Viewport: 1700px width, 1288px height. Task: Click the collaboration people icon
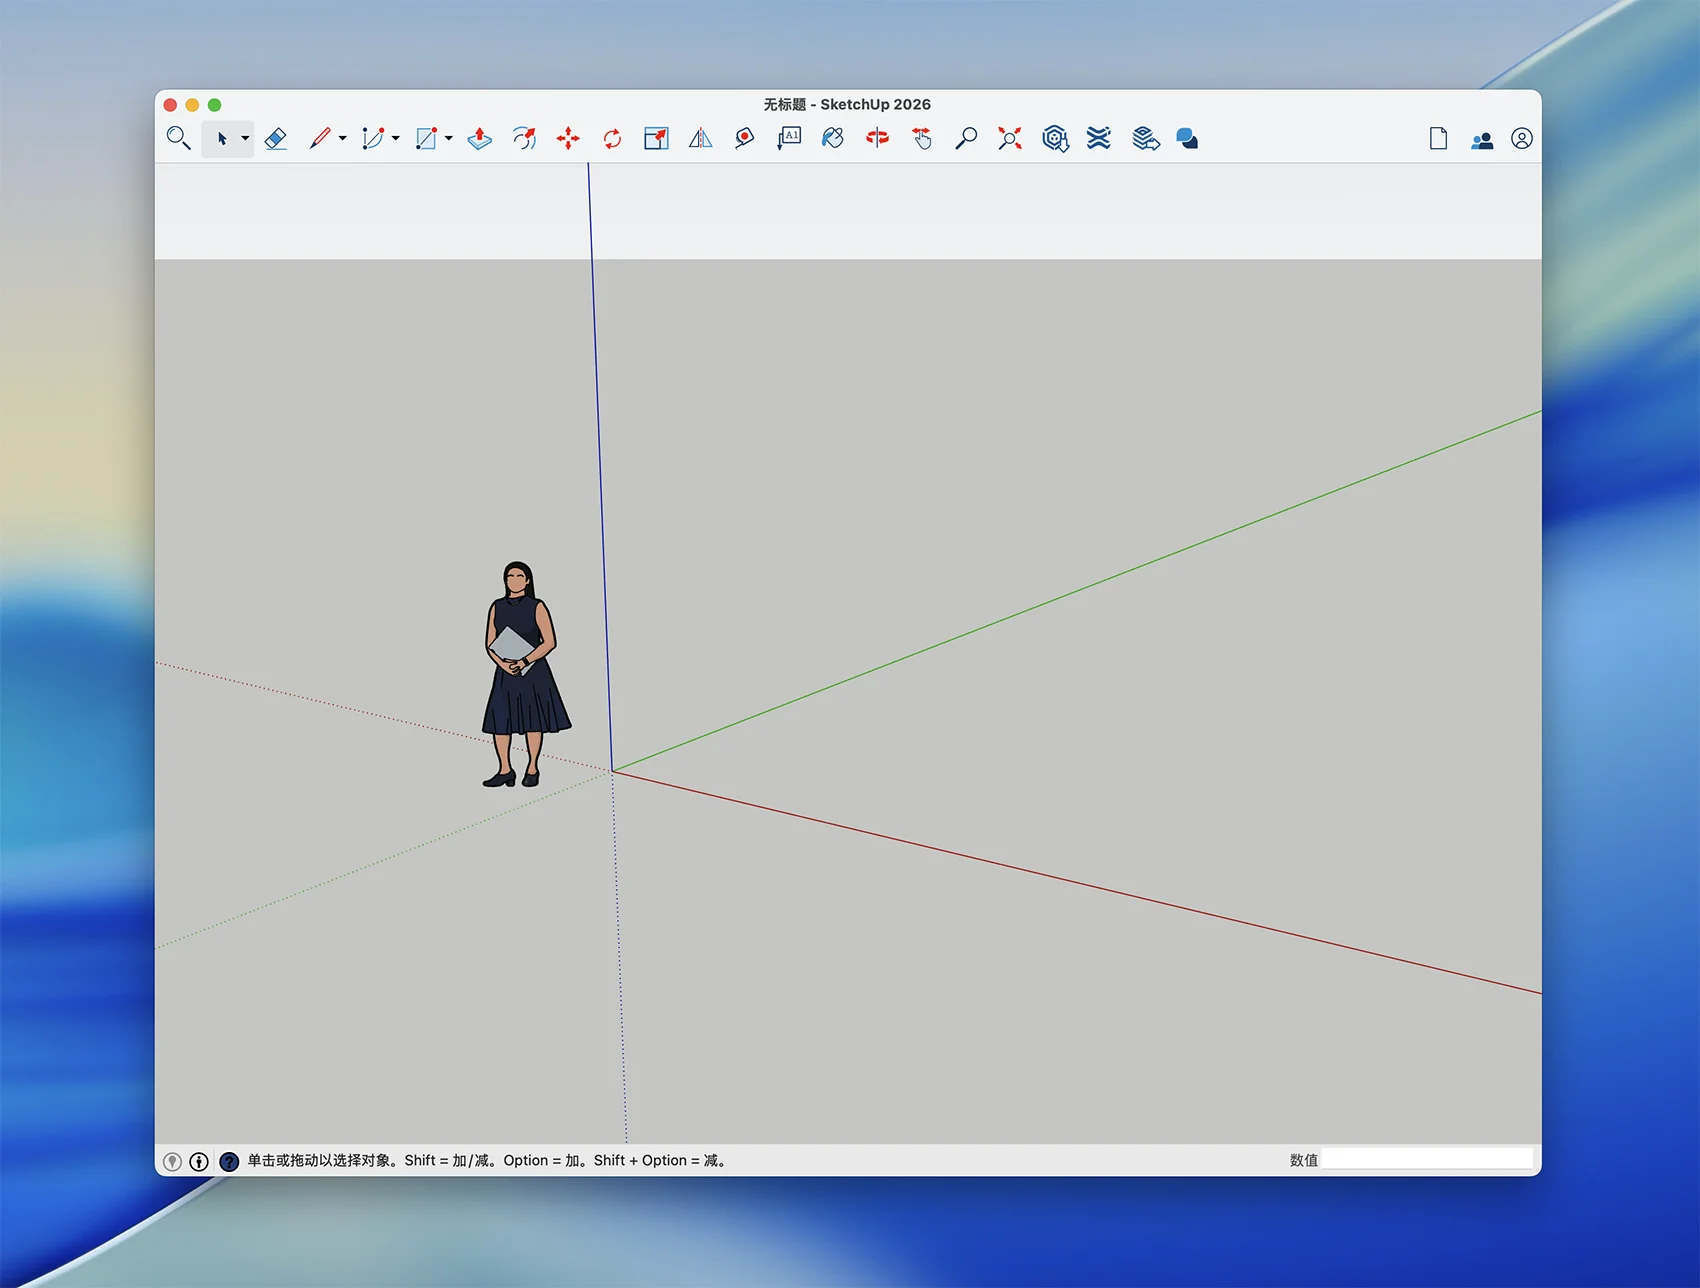coord(1482,140)
